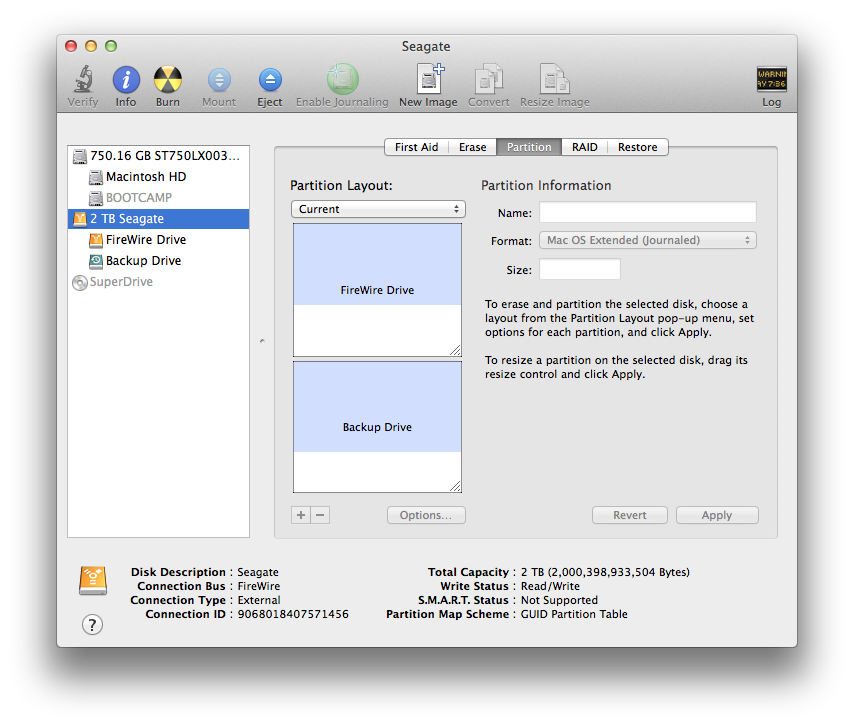The width and height of the screenshot is (854, 726).
Task: Click the sidebar splitter handle
Action: point(262,341)
